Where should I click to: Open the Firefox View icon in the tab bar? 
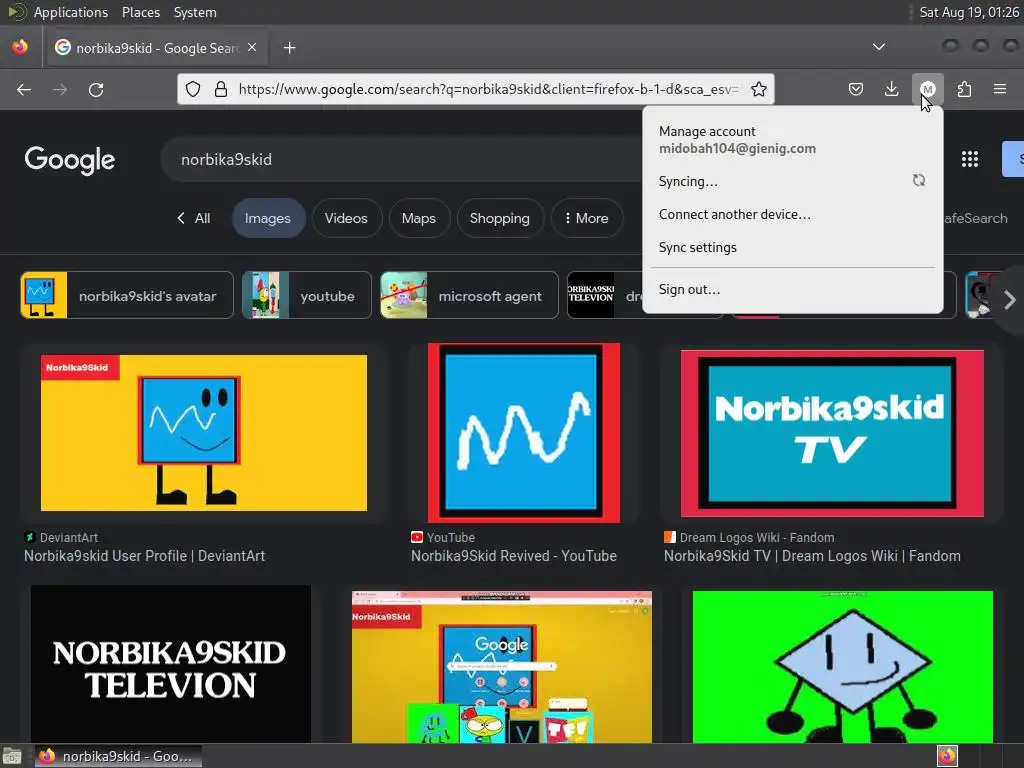click(20, 47)
